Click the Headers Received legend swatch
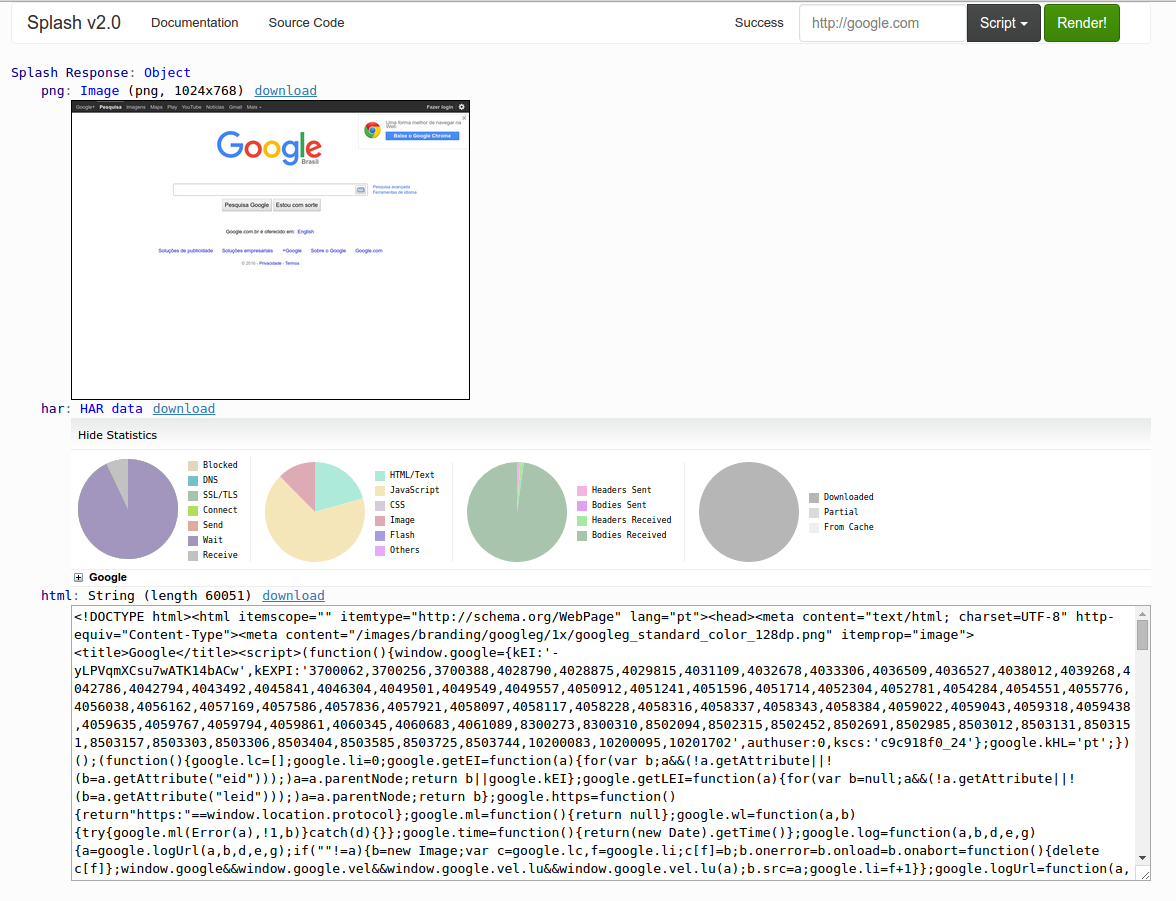 (x=581, y=520)
